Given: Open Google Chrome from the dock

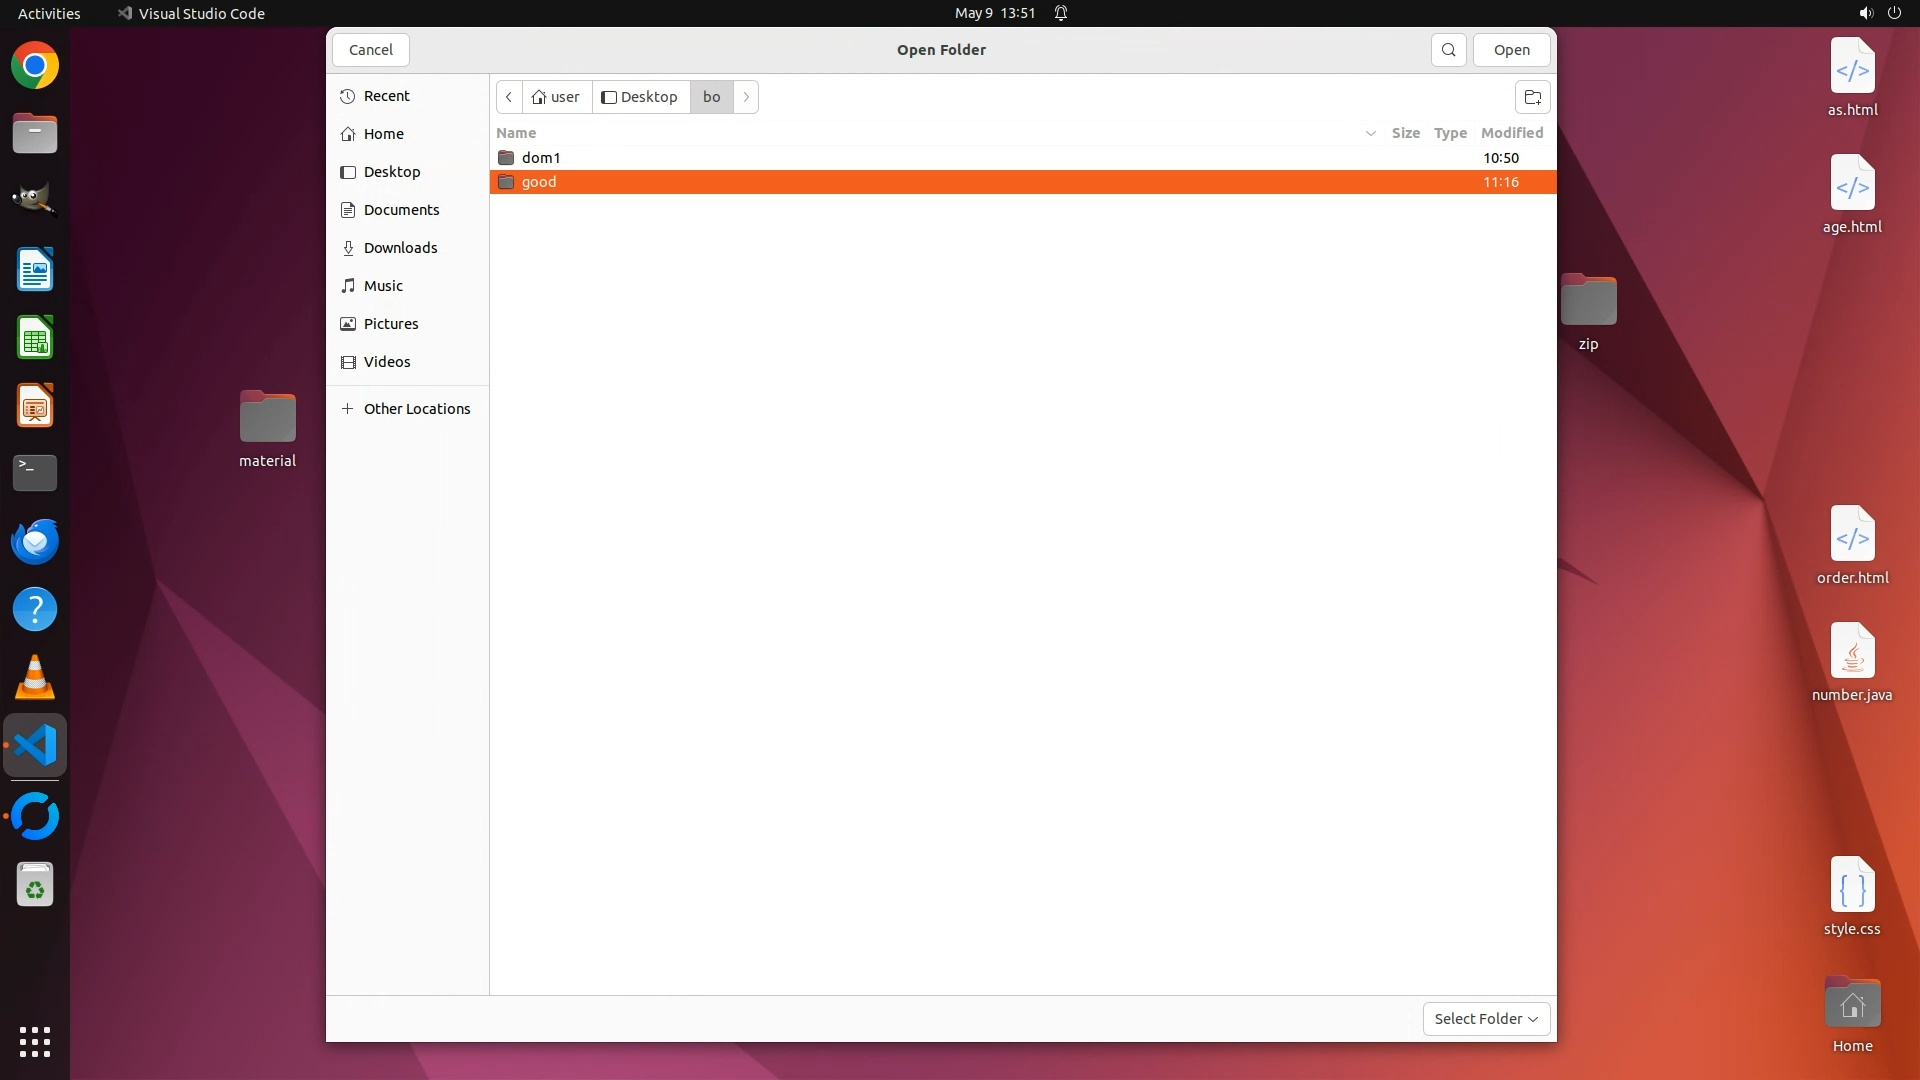Looking at the screenshot, I should (x=35, y=66).
